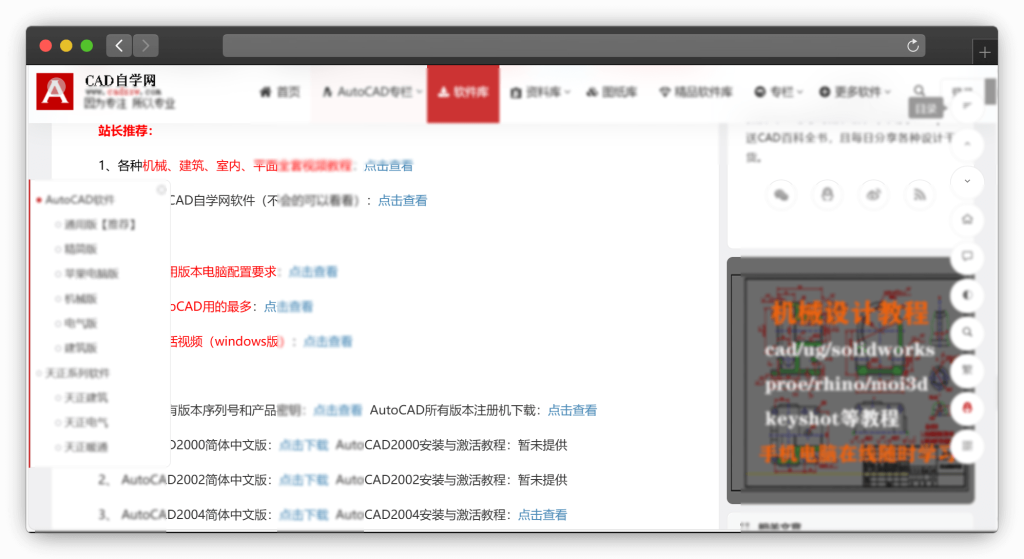The height and width of the screenshot is (559, 1024).
Task: Click 点击查看 after windows版 line
Action: 328,342
